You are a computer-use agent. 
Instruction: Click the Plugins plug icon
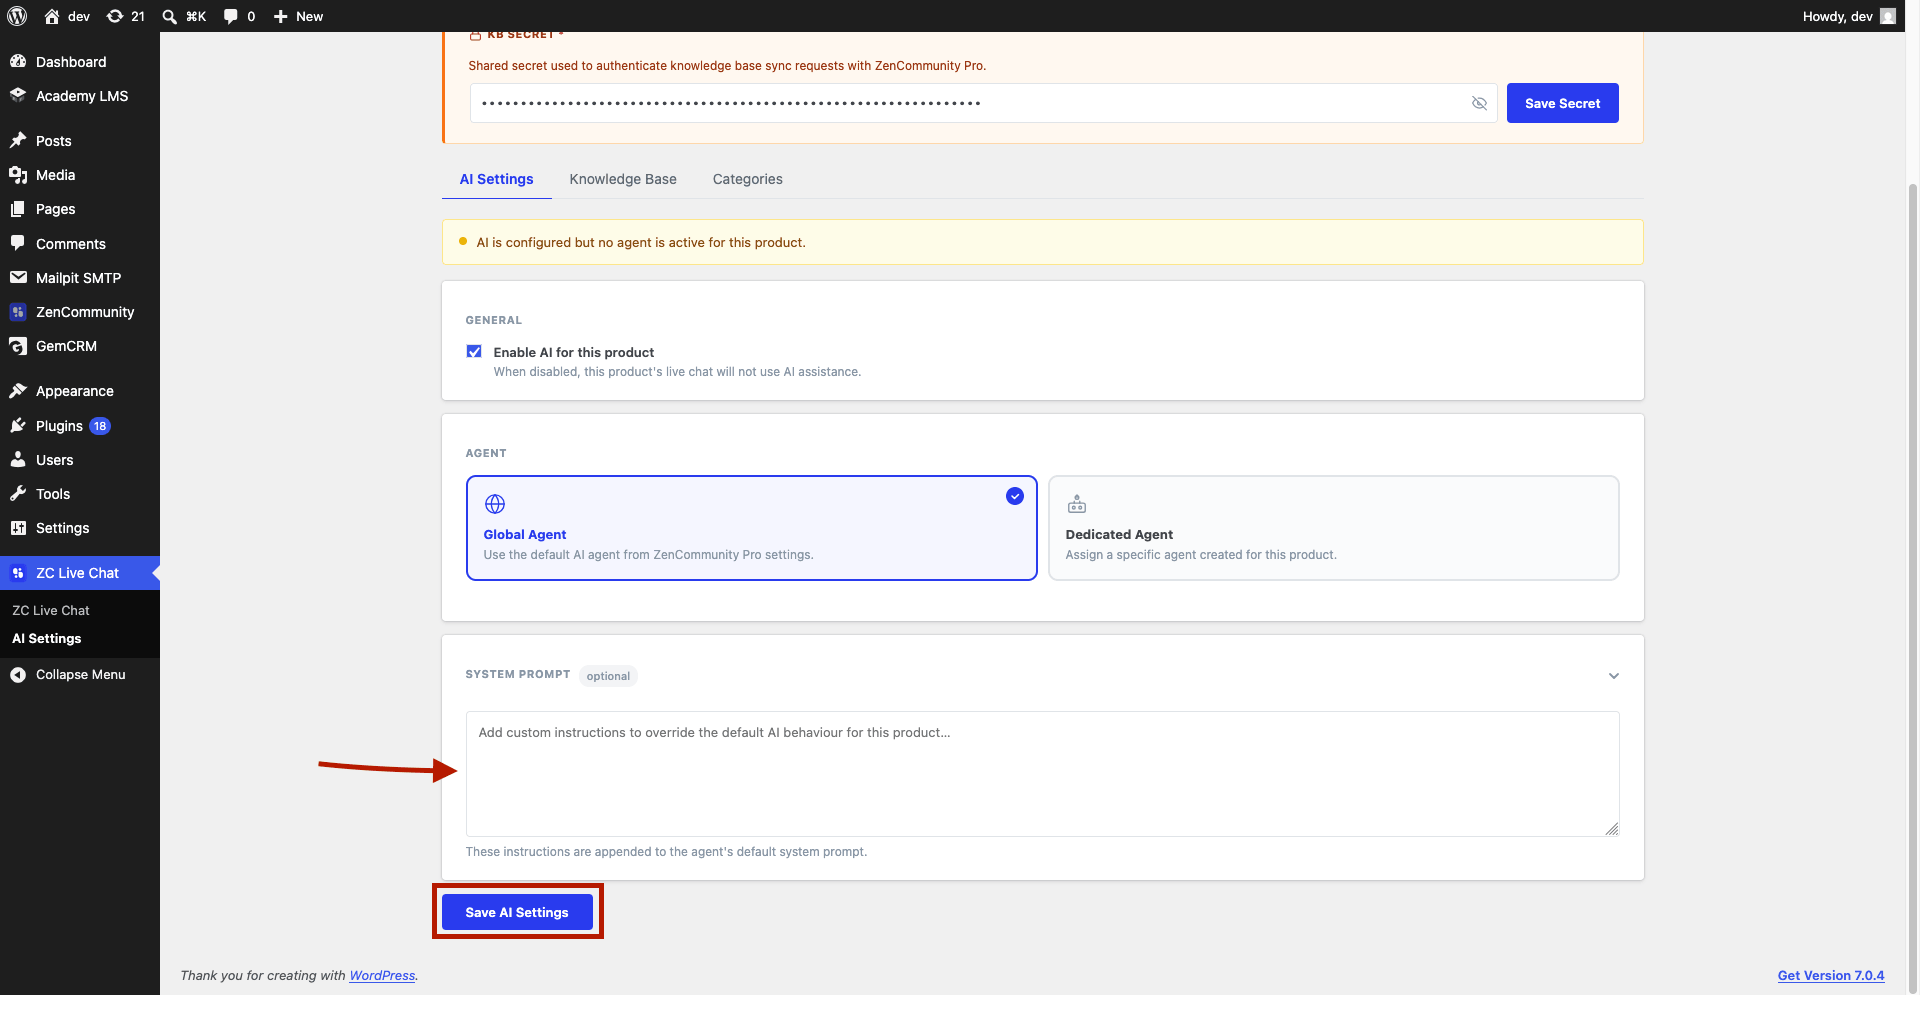point(18,425)
